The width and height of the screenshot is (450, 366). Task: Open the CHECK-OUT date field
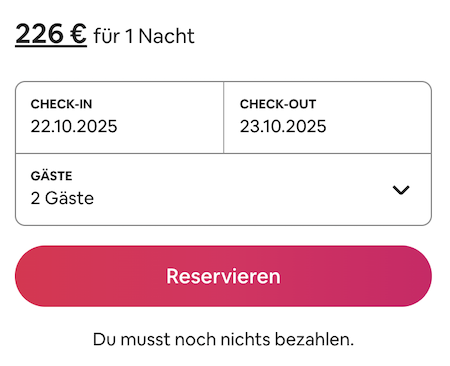tap(328, 117)
